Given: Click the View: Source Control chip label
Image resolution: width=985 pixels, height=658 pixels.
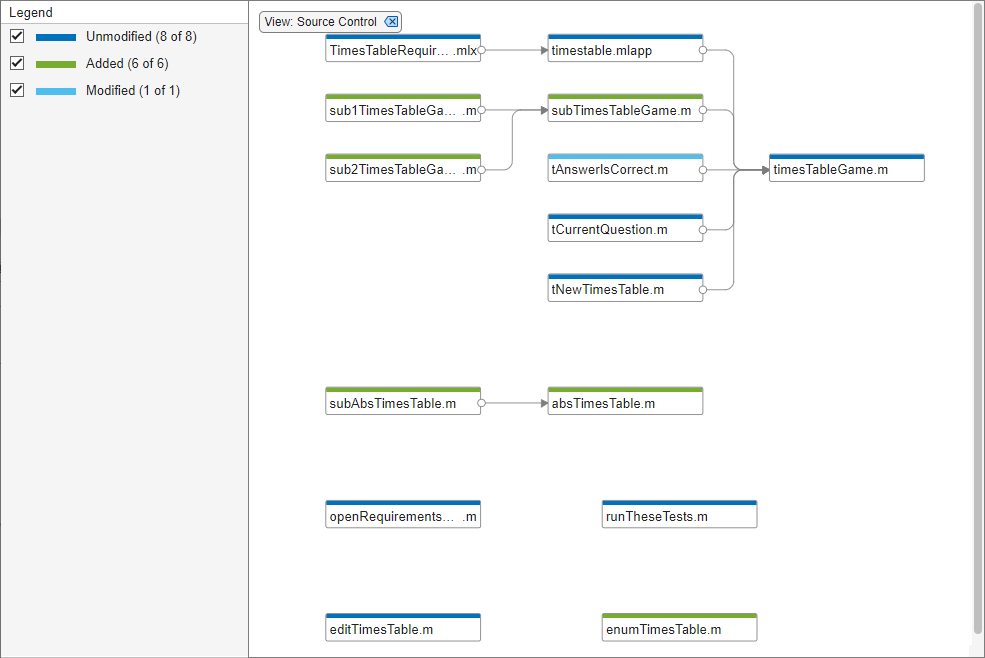Looking at the screenshot, I should pos(320,21).
